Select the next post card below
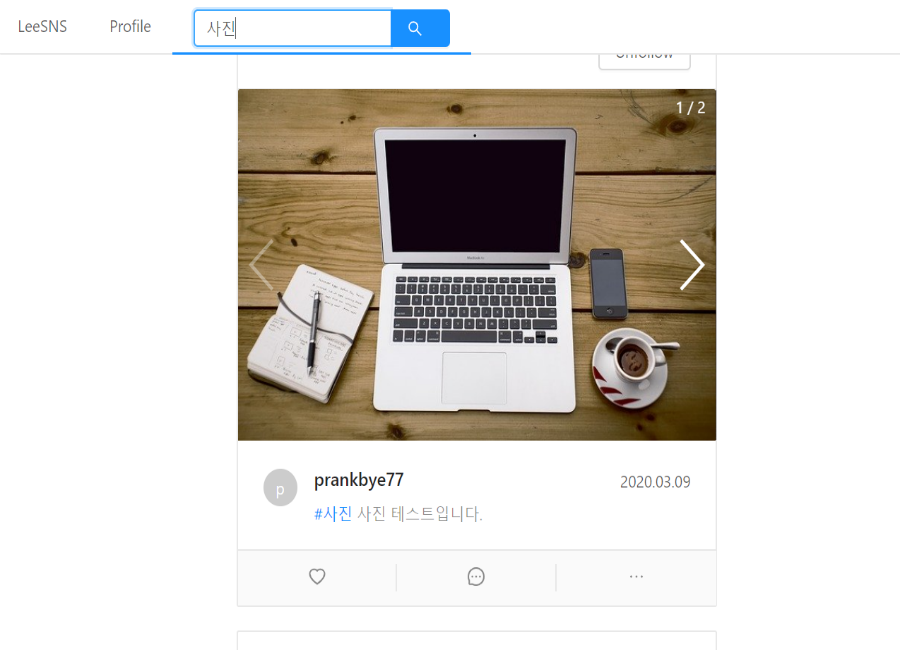The image size is (900, 650). coord(477,641)
